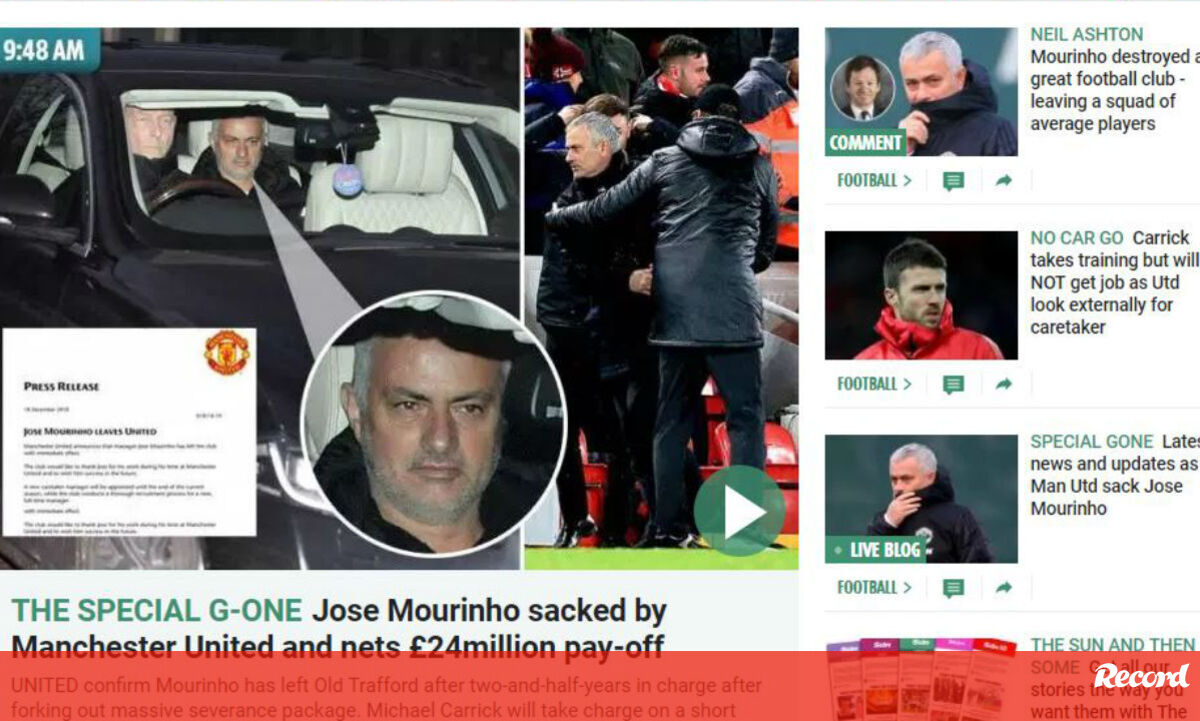Share the SPECIAL GONE live blog story
The height and width of the screenshot is (721, 1200).
(x=1004, y=588)
